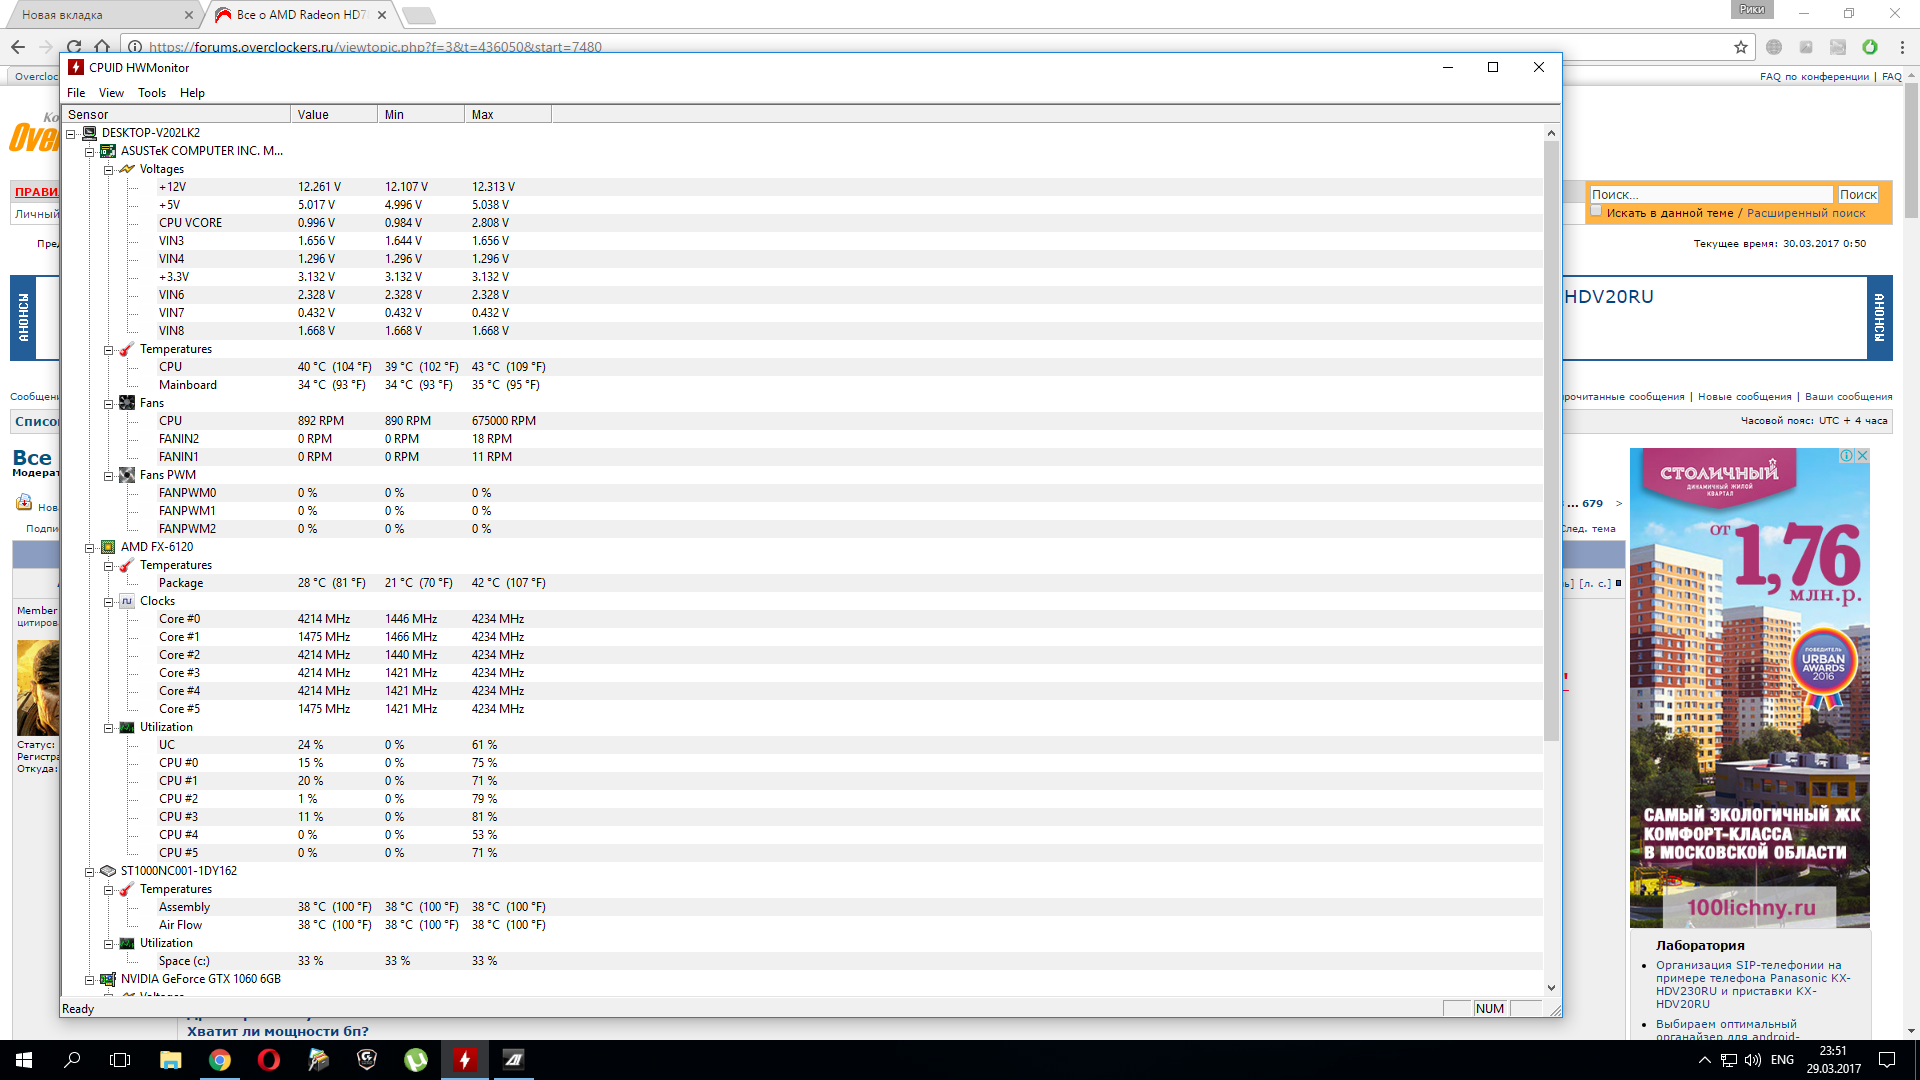Click the ASUSTeK motherboard icon
Screen dimensions: 1920x1080
108,151
